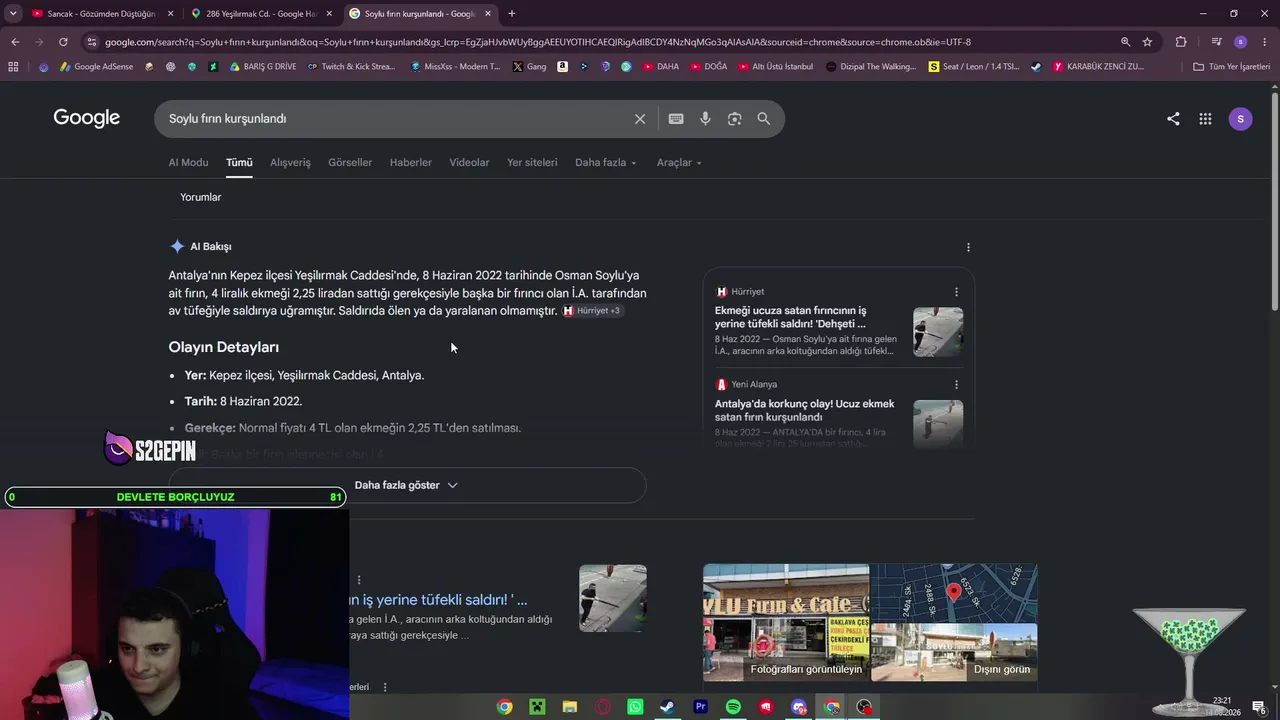1280x720 pixels.
Task: Open the Chrome tab search dropdown arrow
Action: 13,13
